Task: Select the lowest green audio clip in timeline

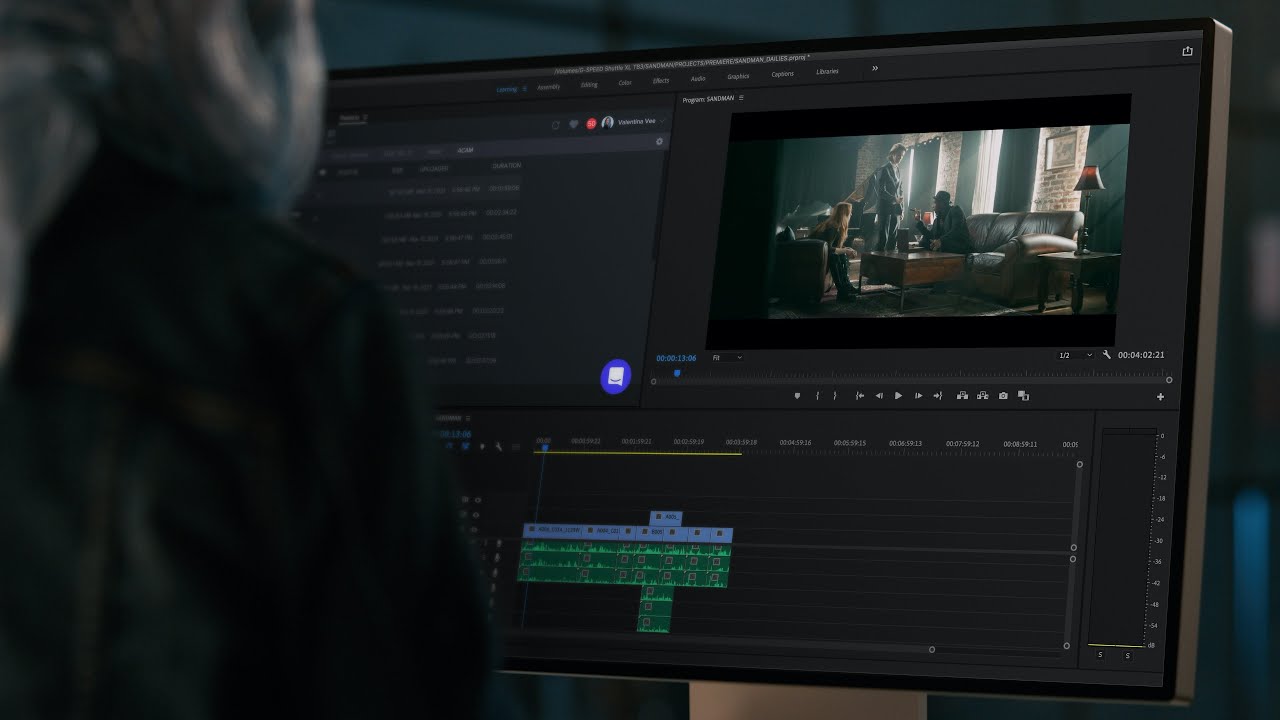Action: pos(654,623)
